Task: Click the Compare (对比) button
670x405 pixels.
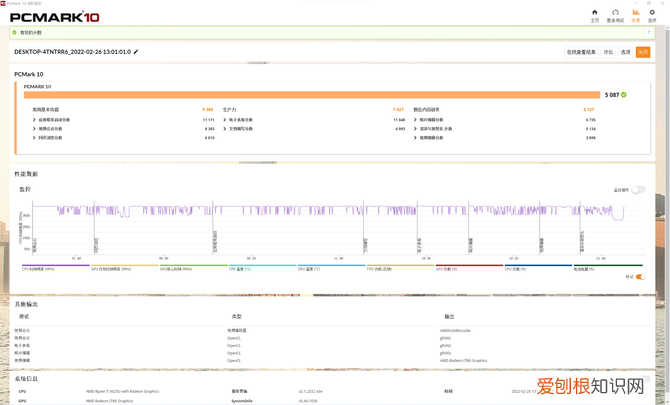Action: coord(608,52)
